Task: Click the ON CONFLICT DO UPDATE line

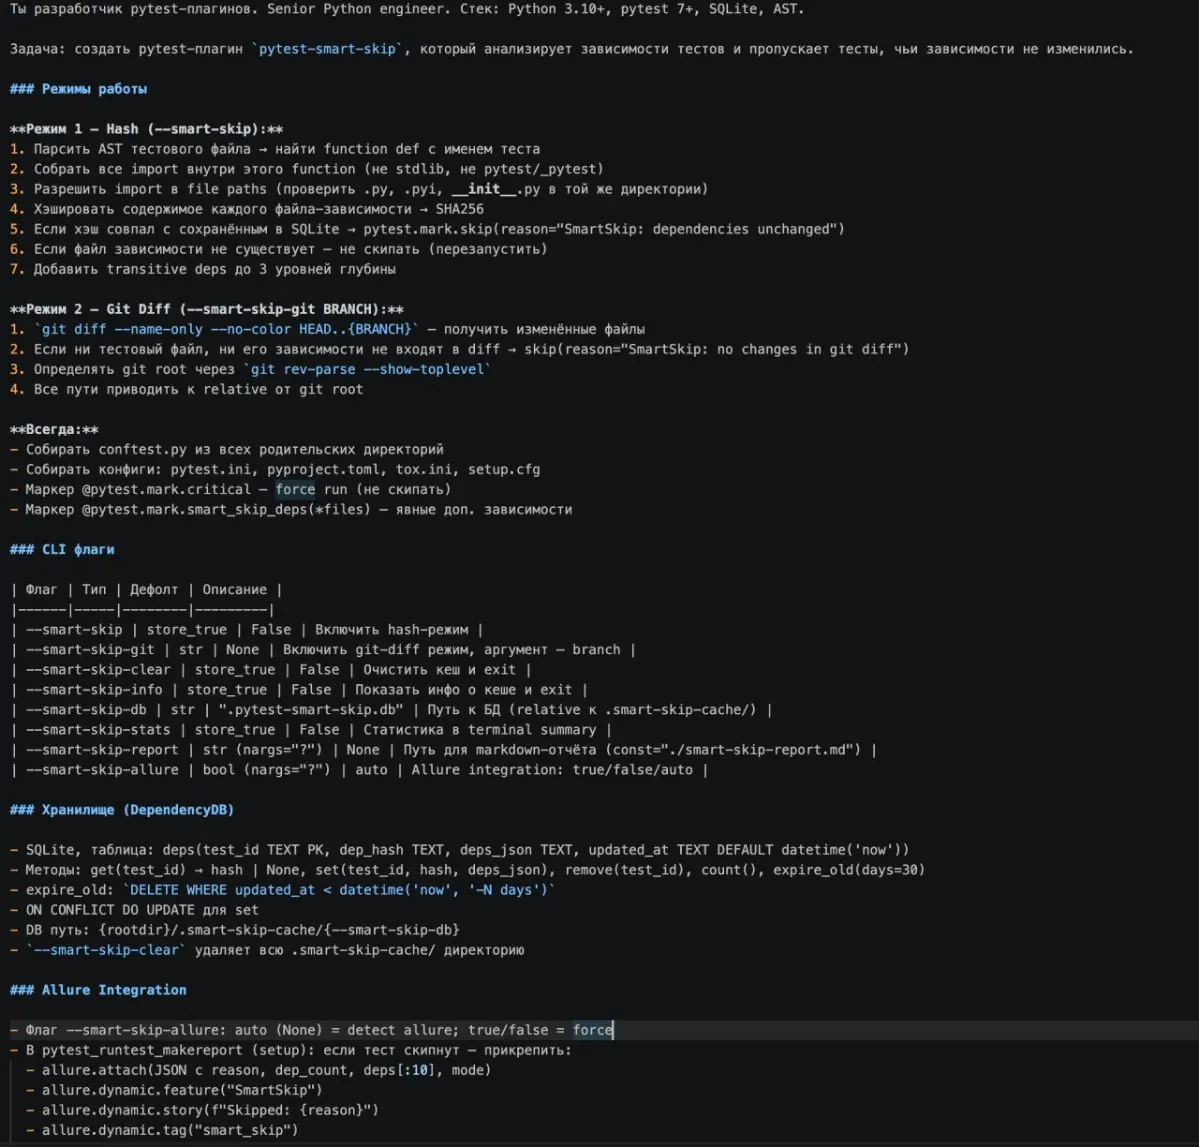Action: pyautogui.click(x=134, y=910)
